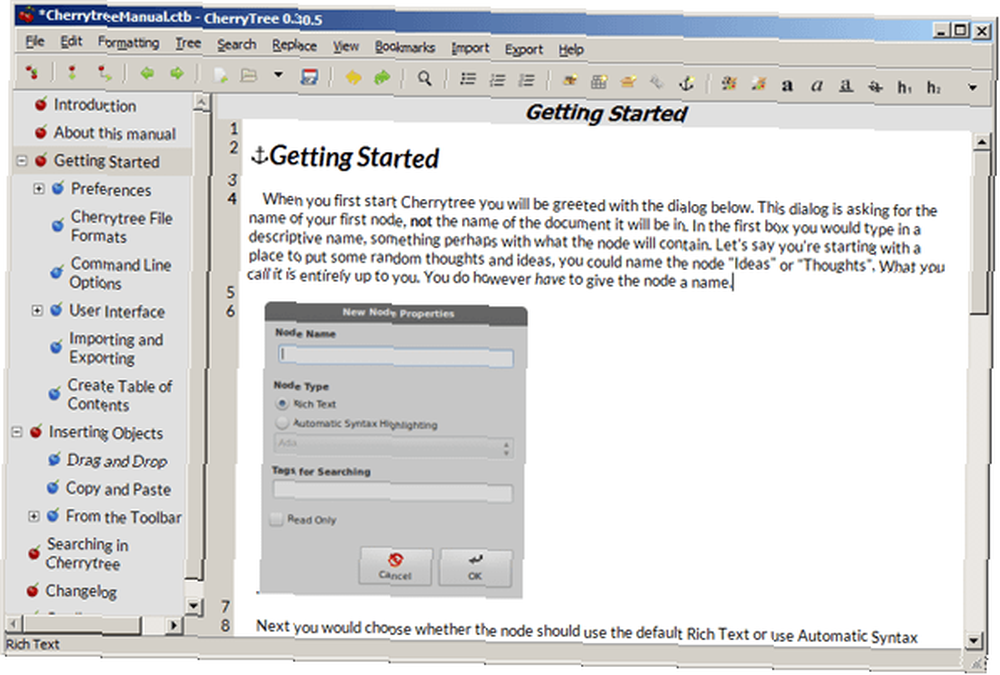The width and height of the screenshot is (1000, 675).
Task: Open the Tree menu
Action: [x=188, y=43]
